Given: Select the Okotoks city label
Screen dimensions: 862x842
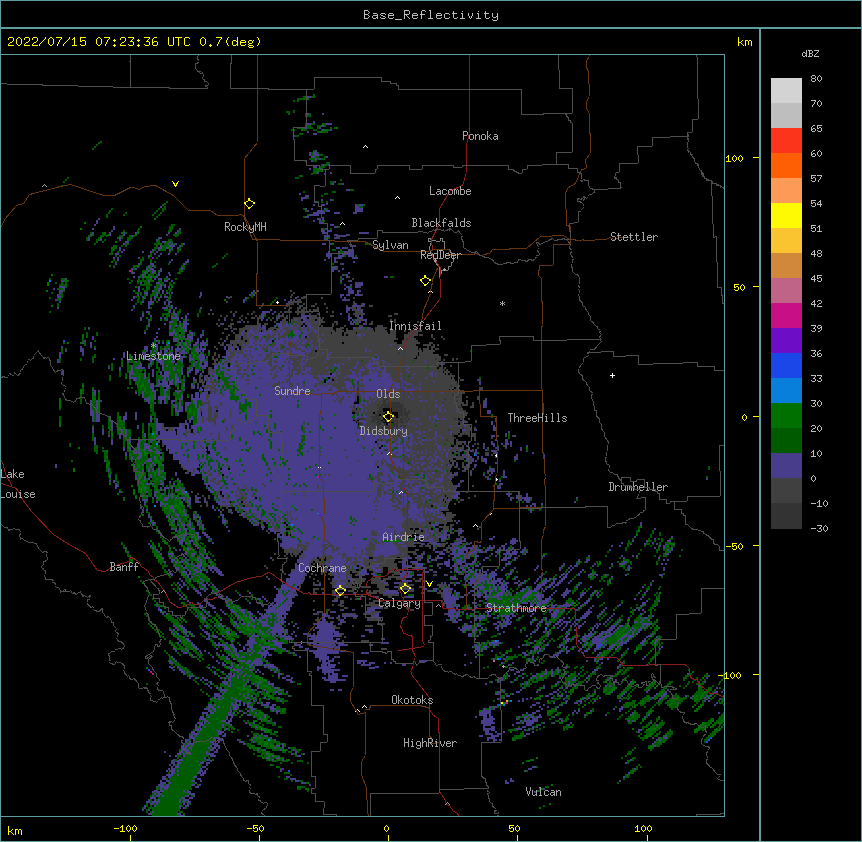Looking at the screenshot, I should pos(412,700).
